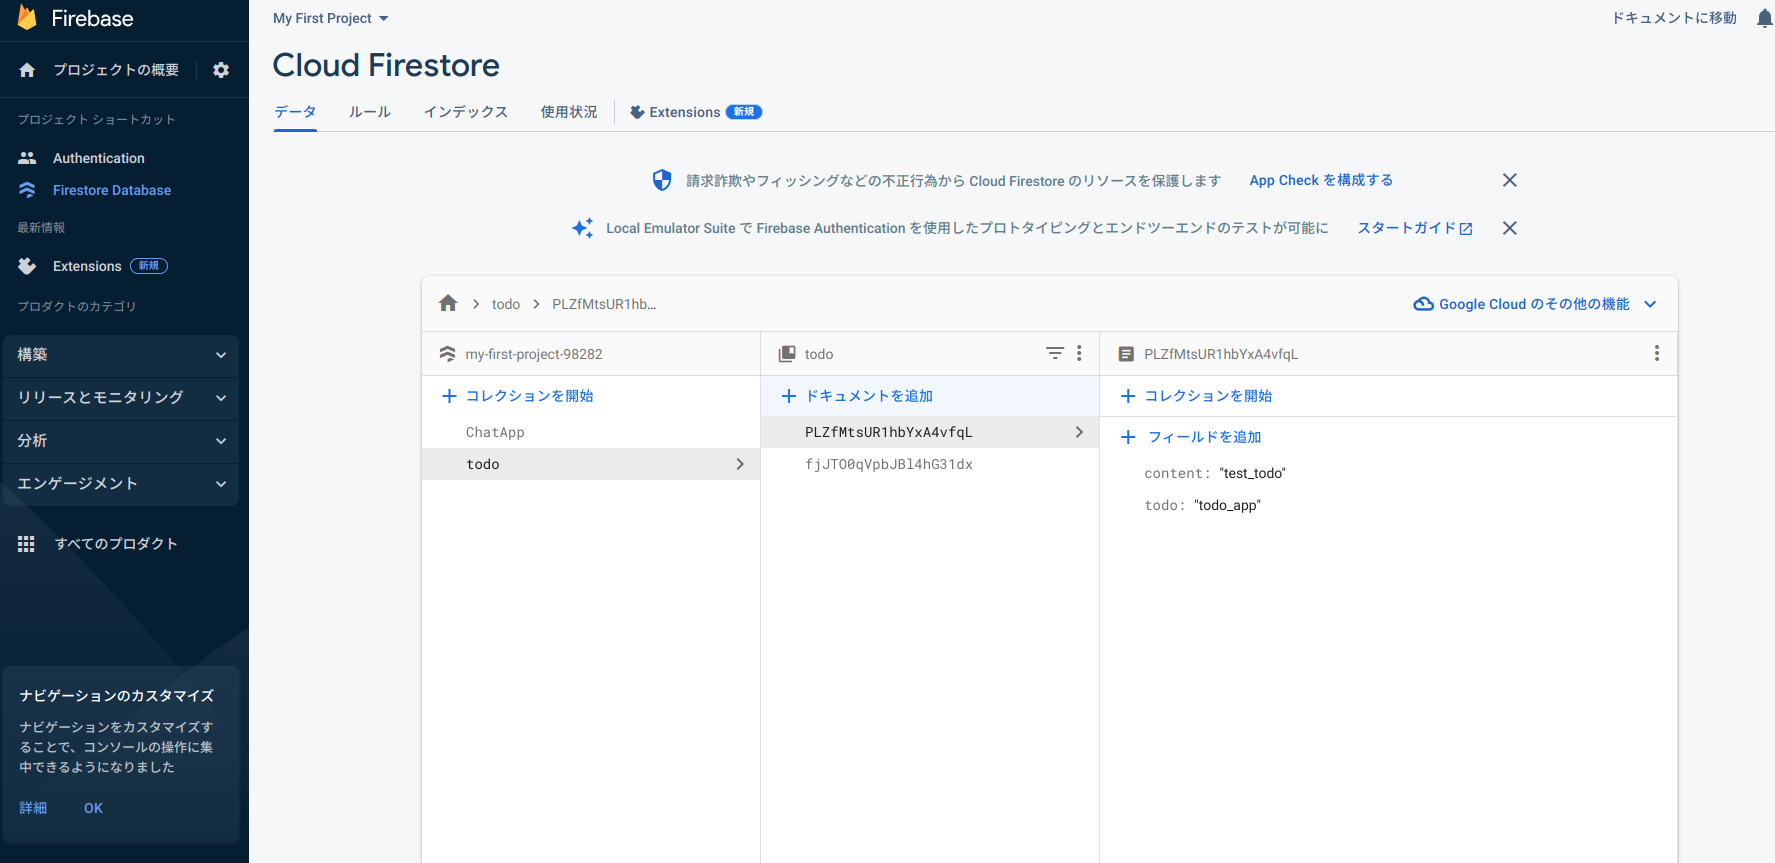The height and width of the screenshot is (863, 1775).
Task: Click the collection icon next to todo header
Action: [x=787, y=354]
